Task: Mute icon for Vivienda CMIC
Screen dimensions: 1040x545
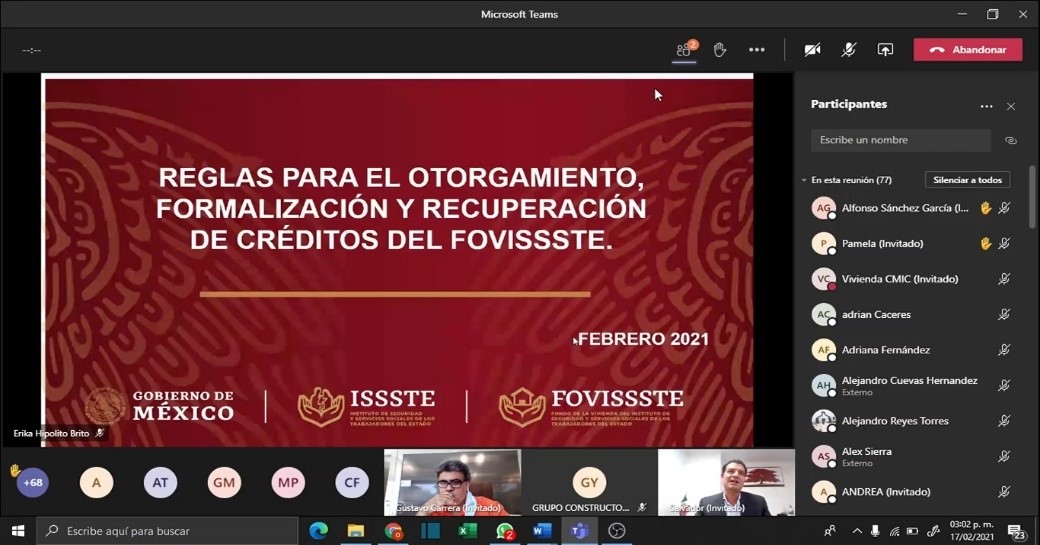Action: coord(1005,278)
